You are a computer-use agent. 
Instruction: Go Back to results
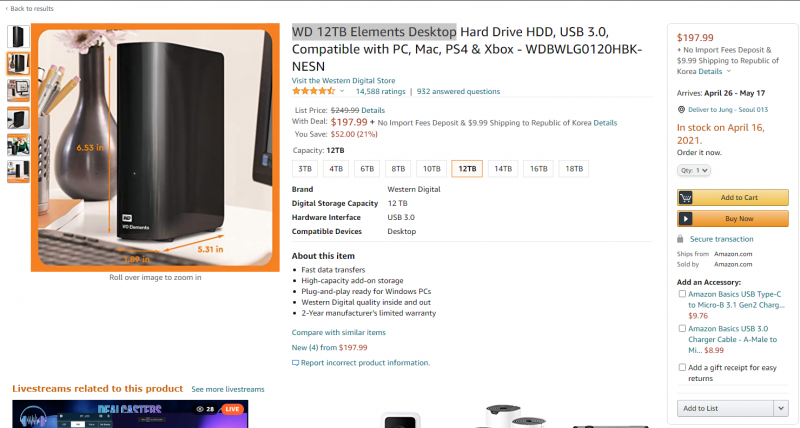pos(30,8)
